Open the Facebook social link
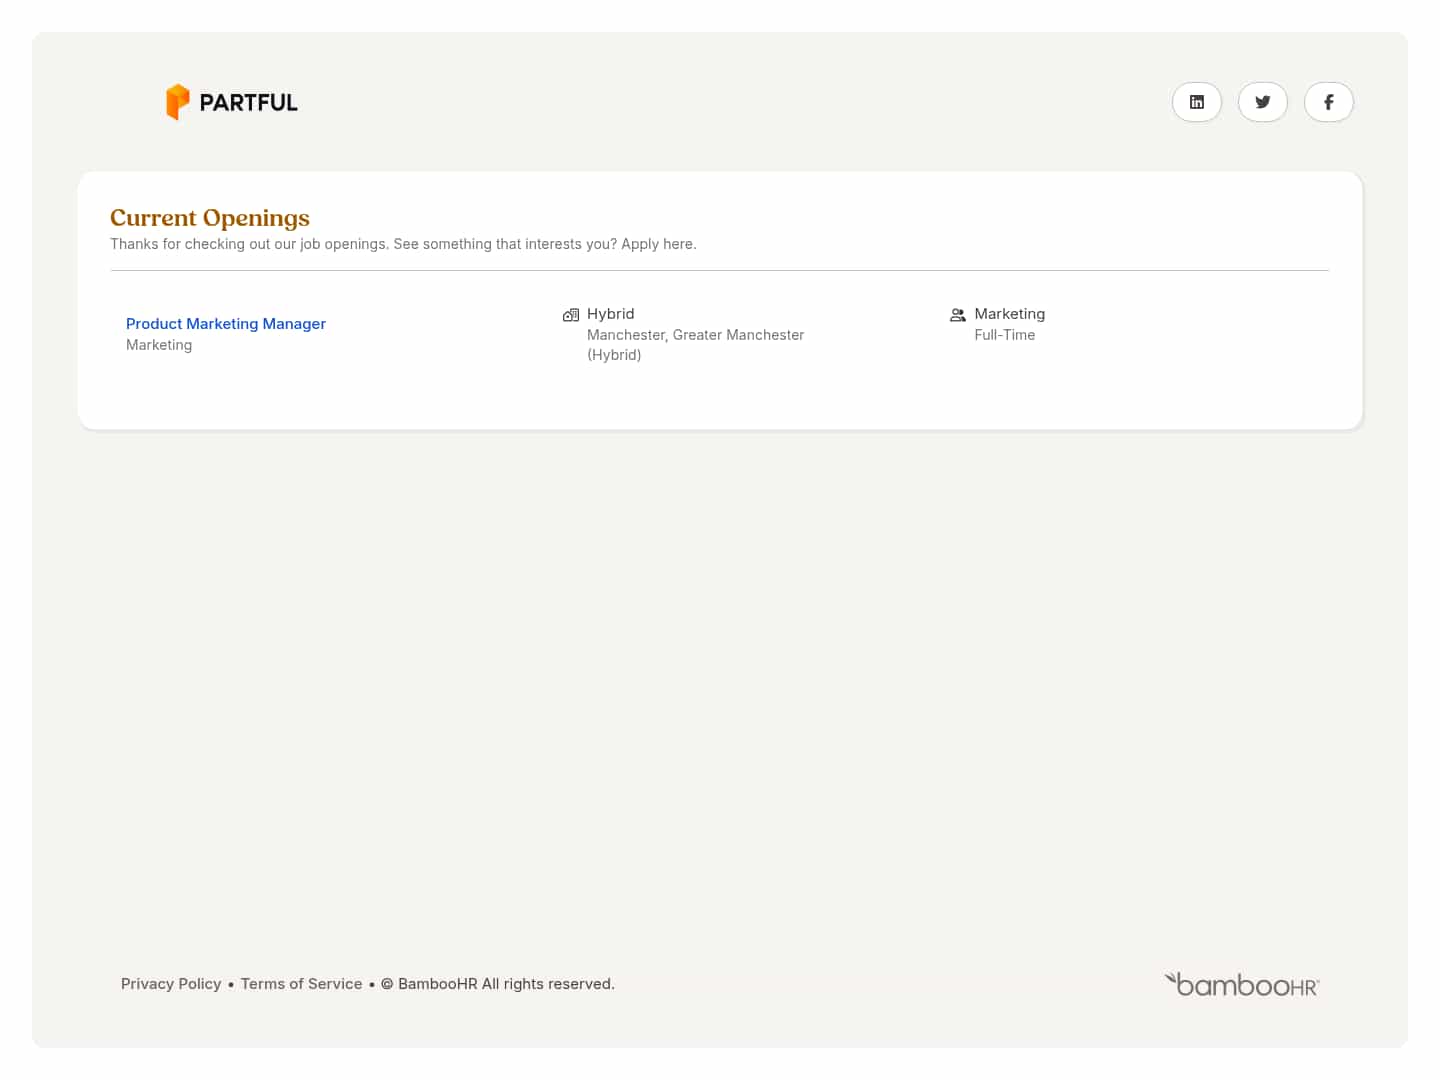This screenshot has width=1440, height=1080. (x=1328, y=102)
